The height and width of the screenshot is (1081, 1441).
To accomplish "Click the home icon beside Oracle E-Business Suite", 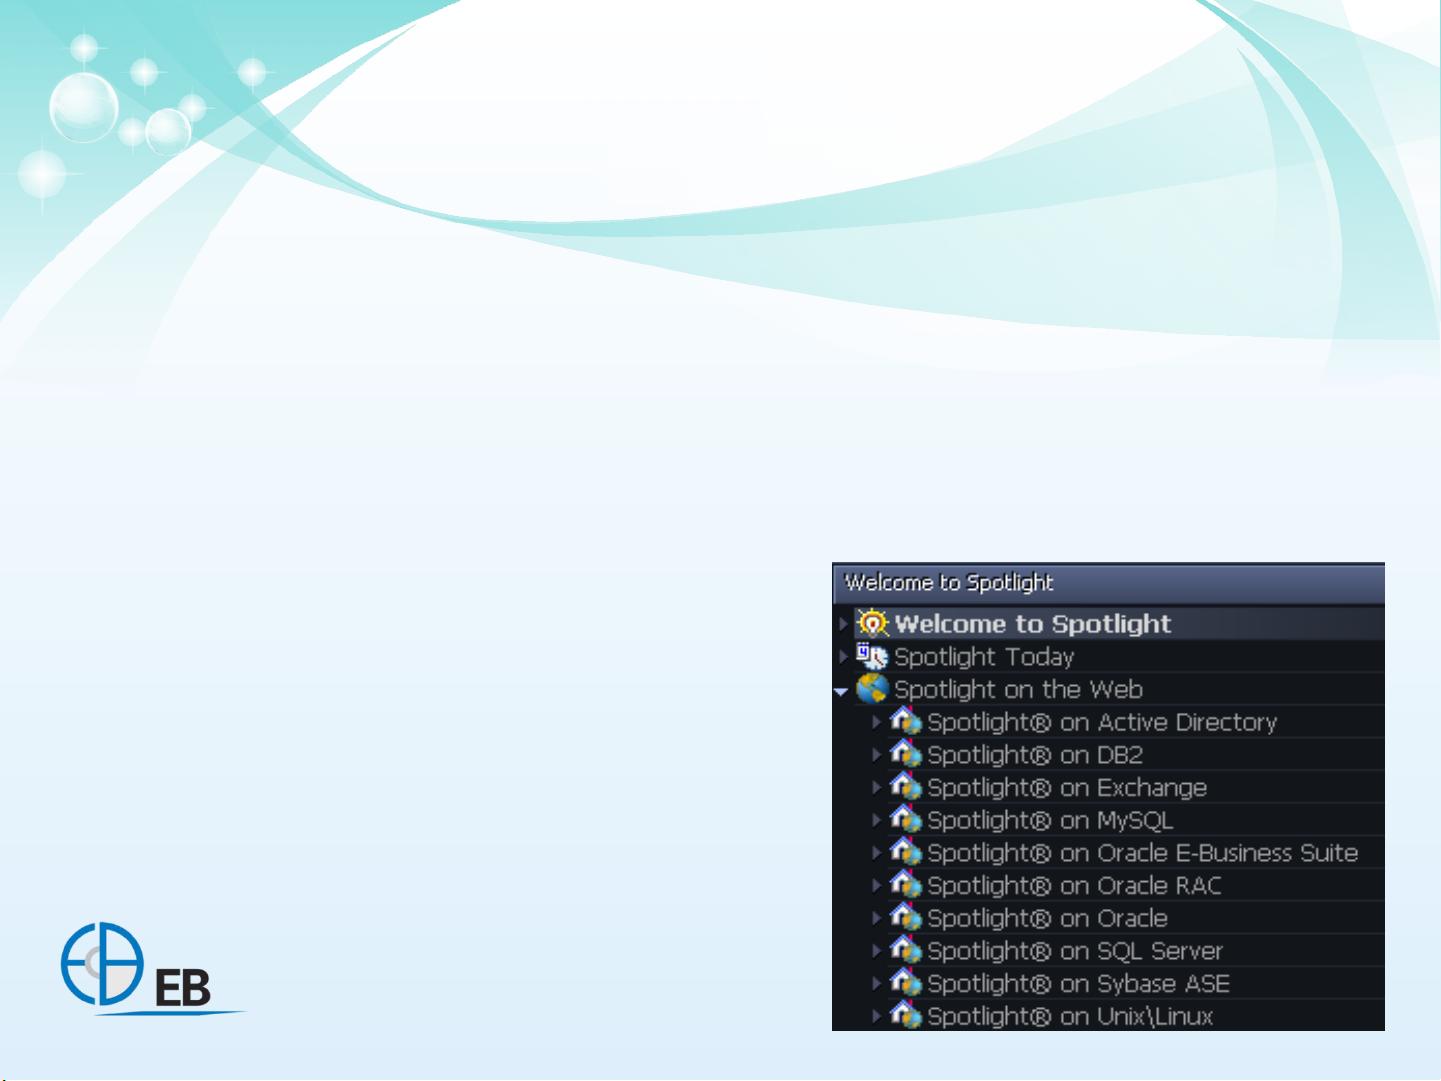I will click(906, 852).
